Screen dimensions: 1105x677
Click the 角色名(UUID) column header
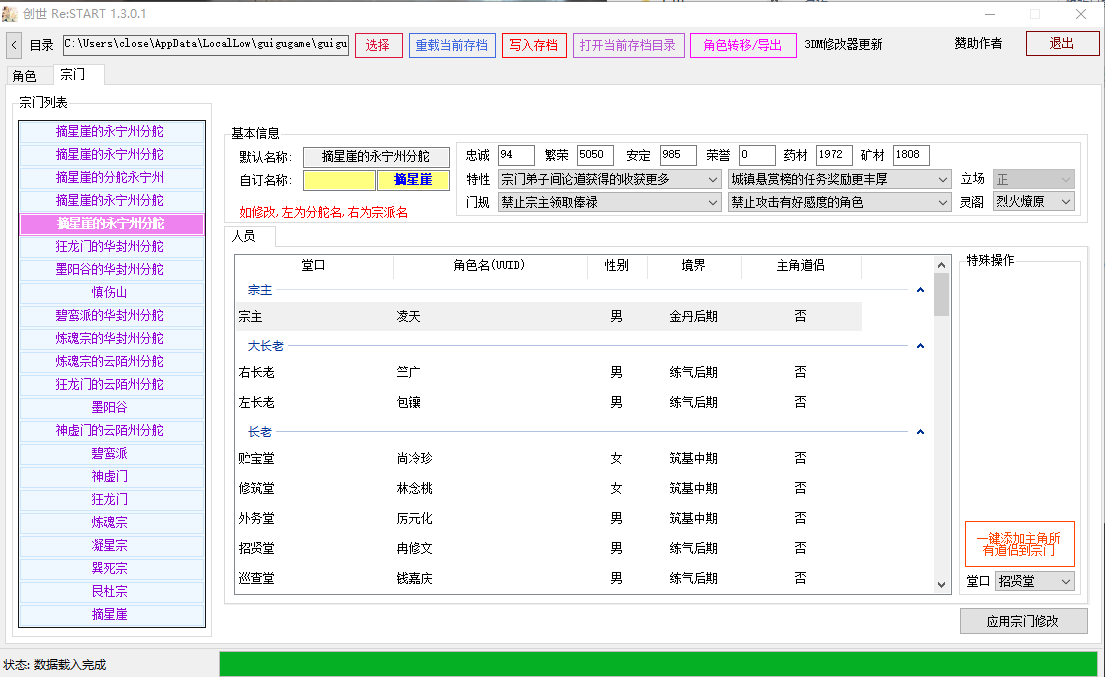(490, 266)
